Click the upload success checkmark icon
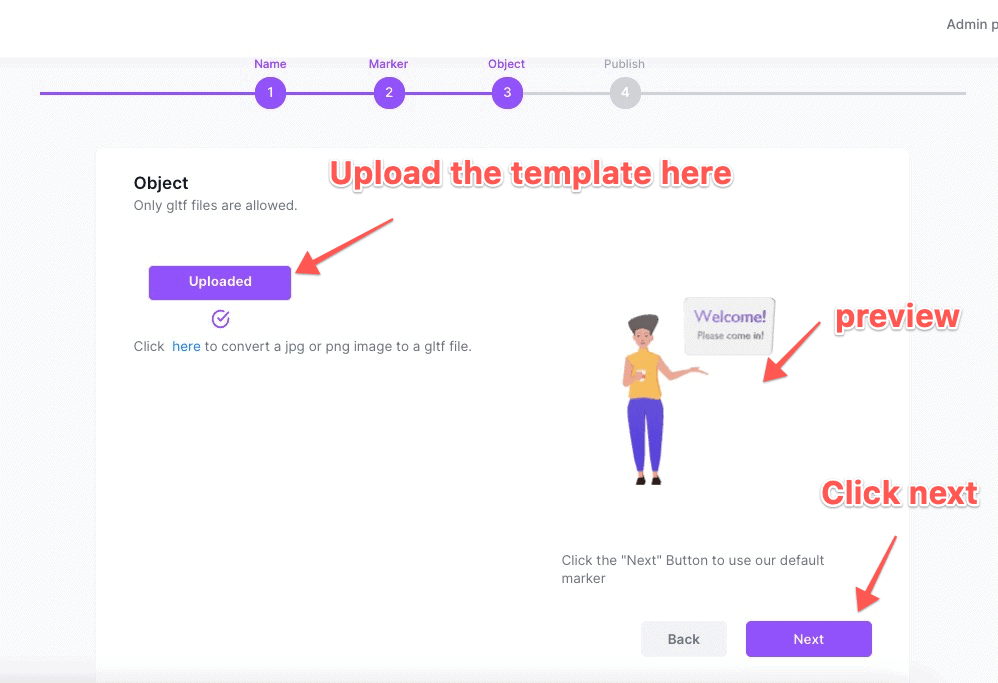Screen dimensions: 998x683 (220, 318)
